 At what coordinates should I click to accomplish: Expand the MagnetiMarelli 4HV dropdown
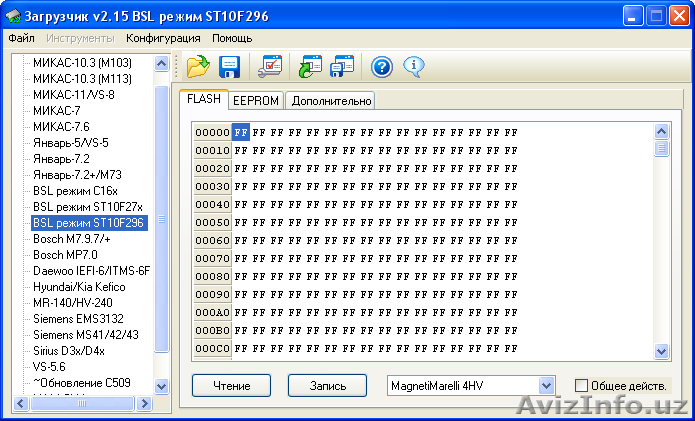[x=545, y=385]
